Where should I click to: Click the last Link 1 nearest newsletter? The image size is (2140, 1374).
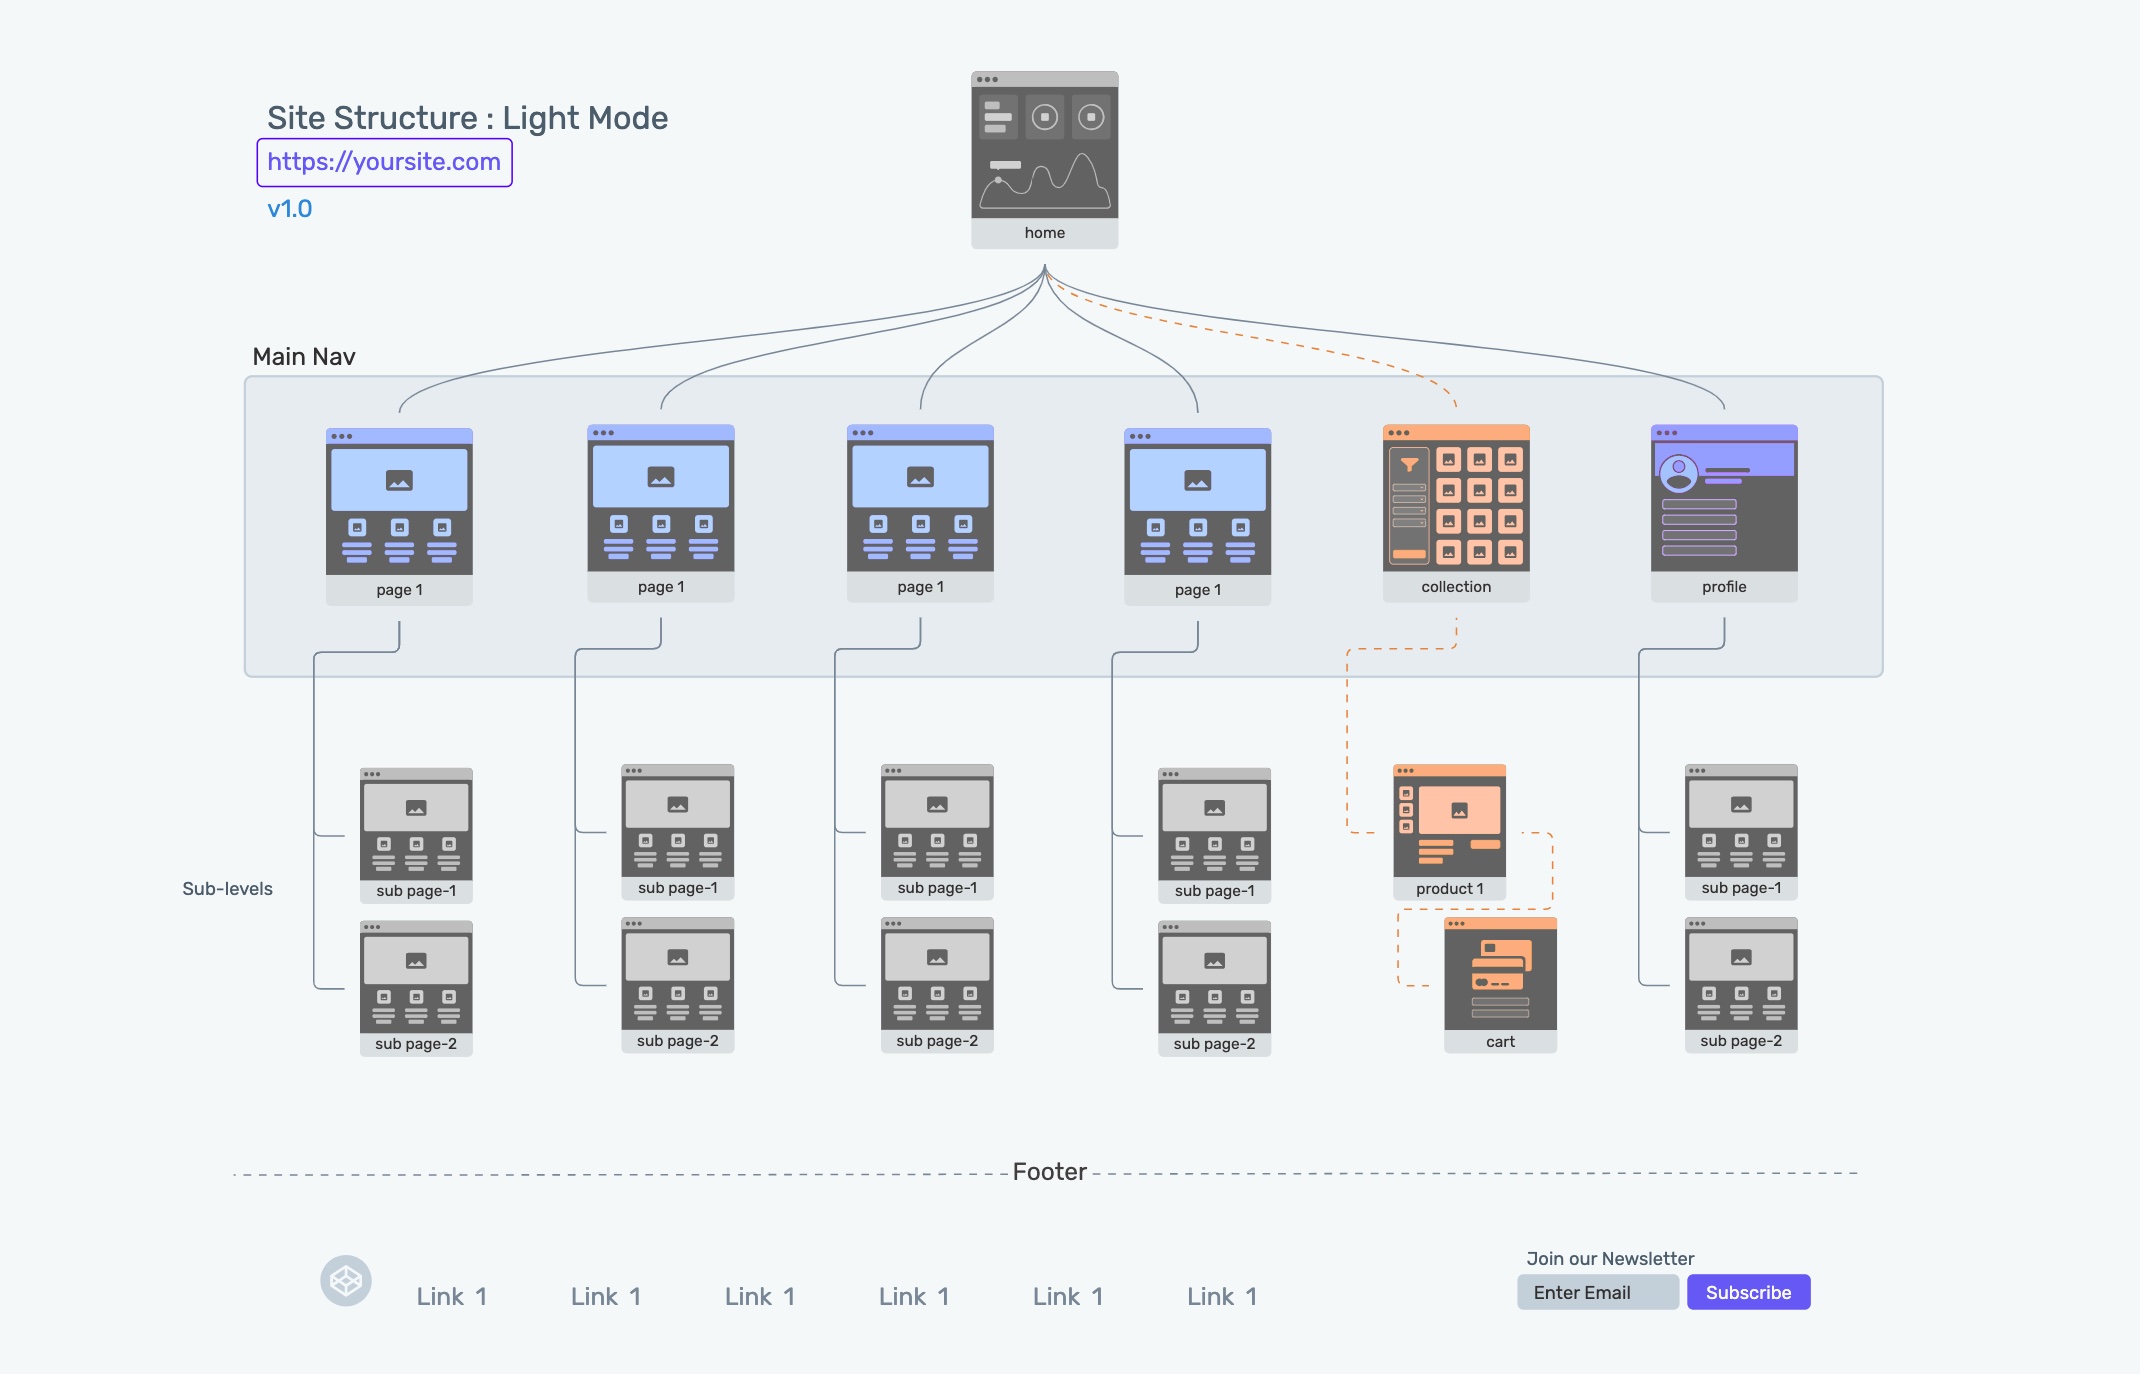tap(1222, 1297)
